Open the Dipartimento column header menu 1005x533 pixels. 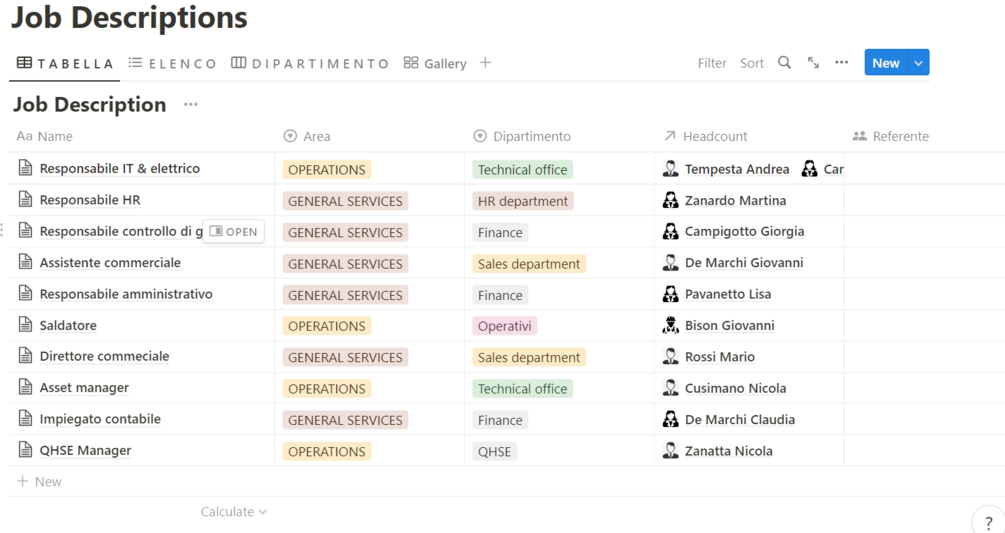(531, 136)
